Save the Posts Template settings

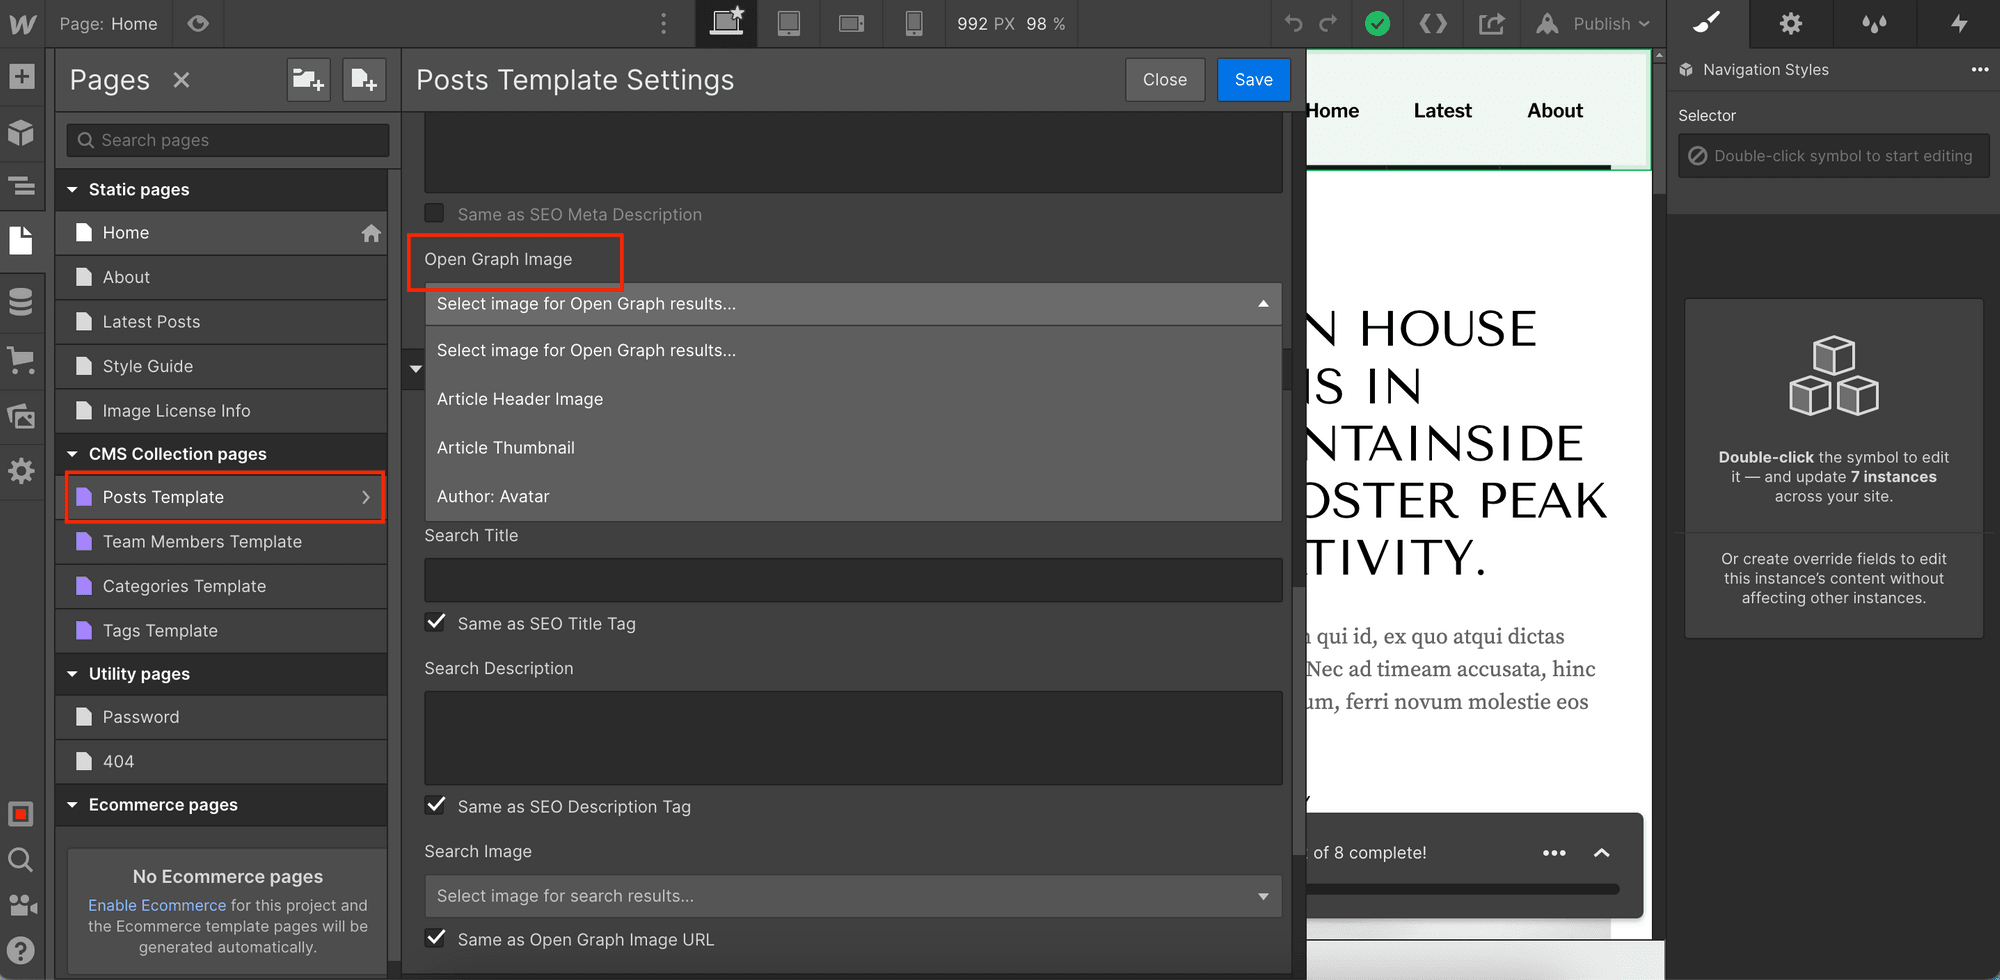pos(1253,79)
